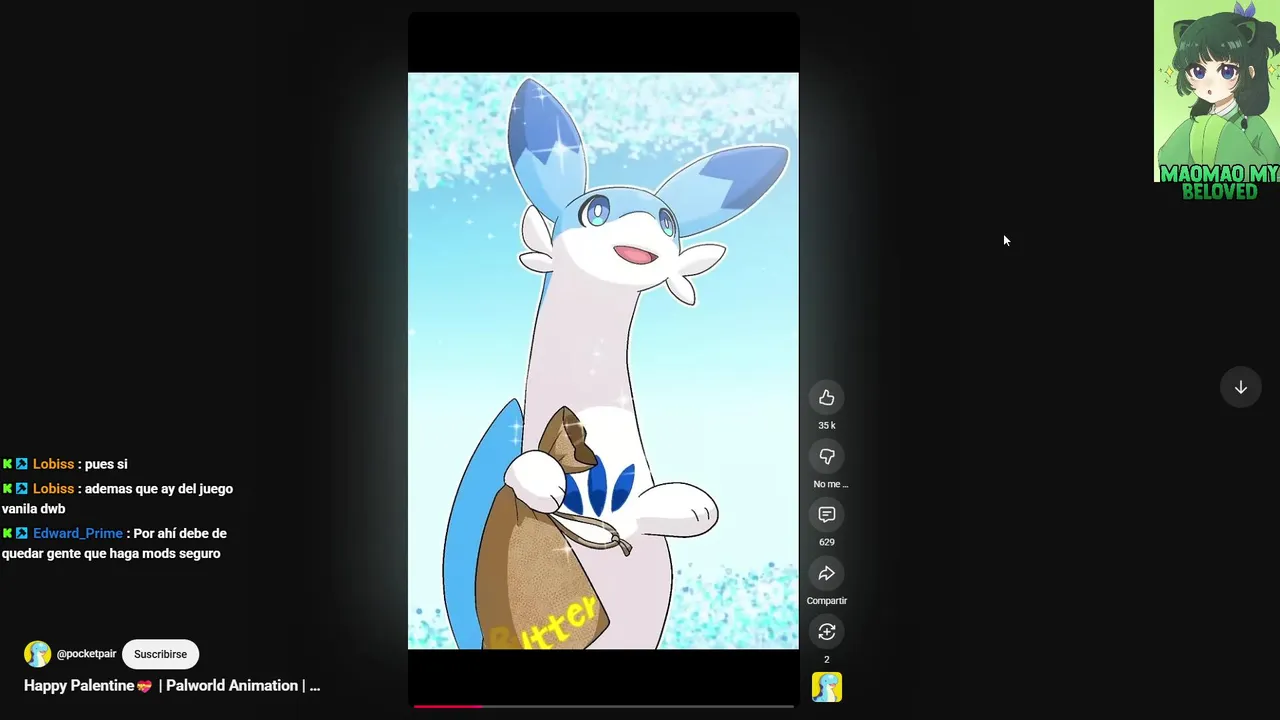Screen dimensions: 1280x720
Task: Click the Compartir label
Action: (826, 601)
